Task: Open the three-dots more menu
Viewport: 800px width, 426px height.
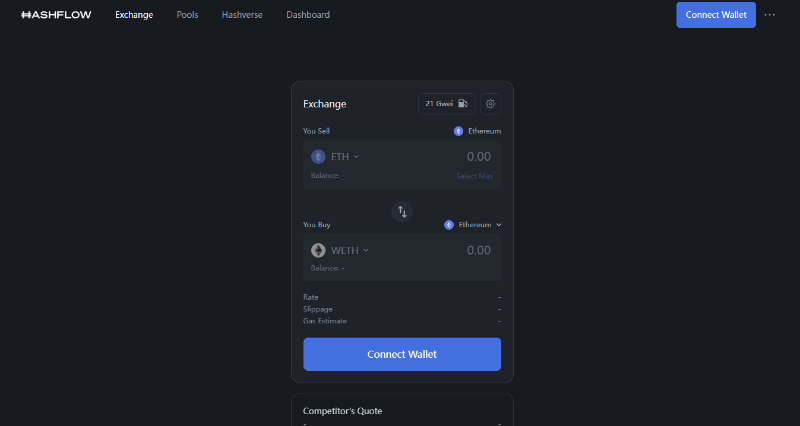Action: [x=770, y=15]
